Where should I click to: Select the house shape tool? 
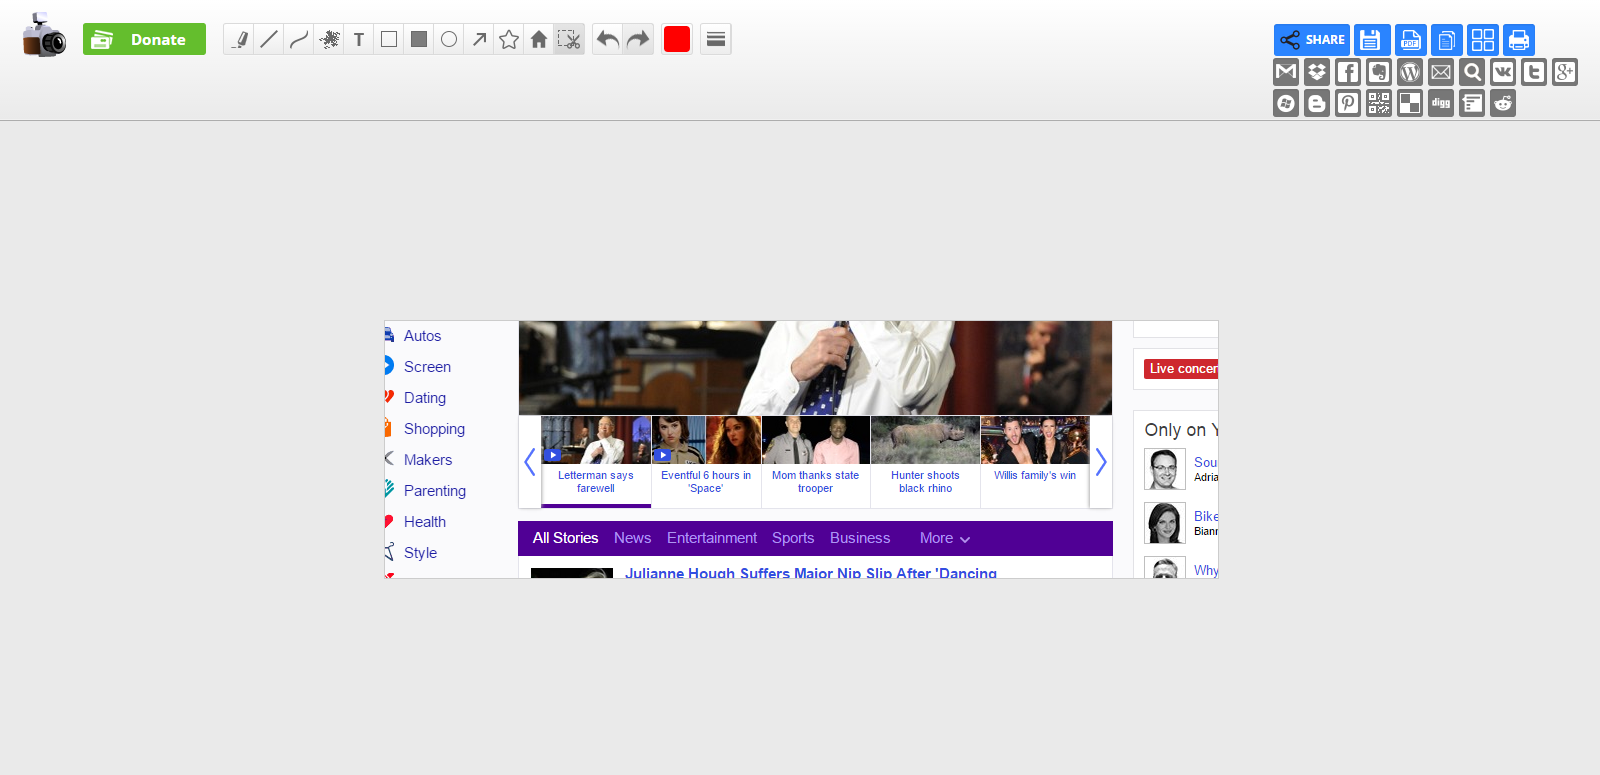point(539,39)
